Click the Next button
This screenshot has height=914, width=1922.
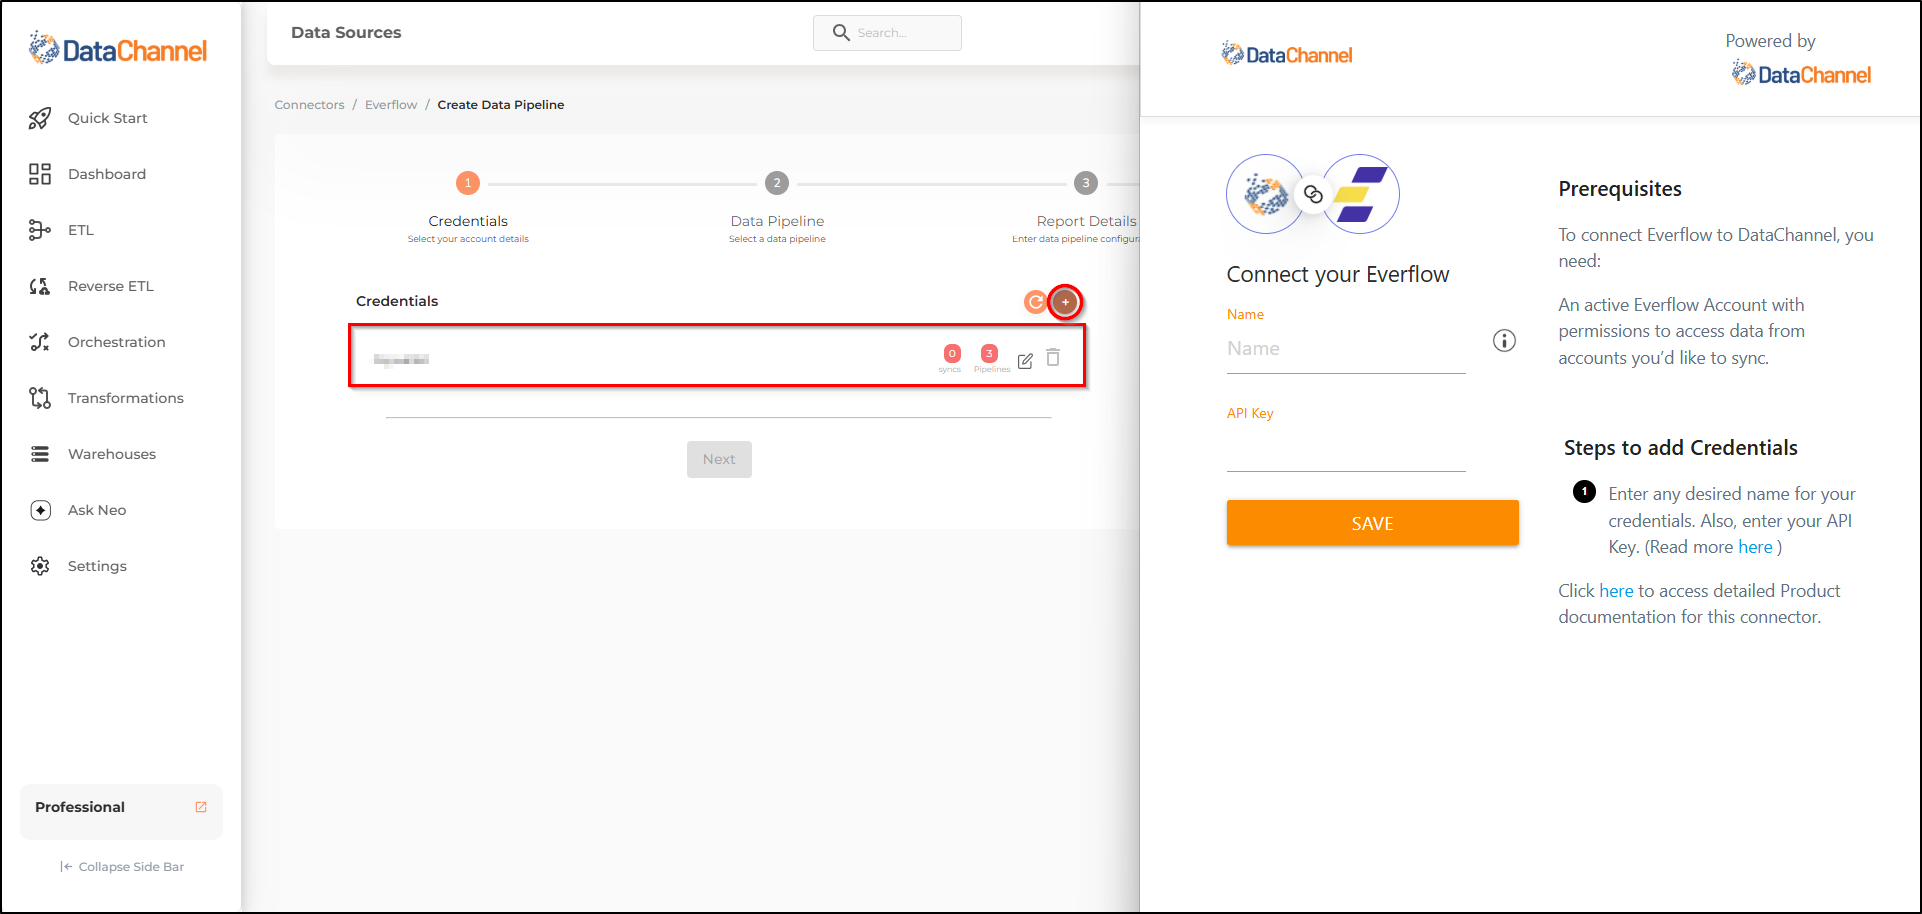[x=719, y=459]
